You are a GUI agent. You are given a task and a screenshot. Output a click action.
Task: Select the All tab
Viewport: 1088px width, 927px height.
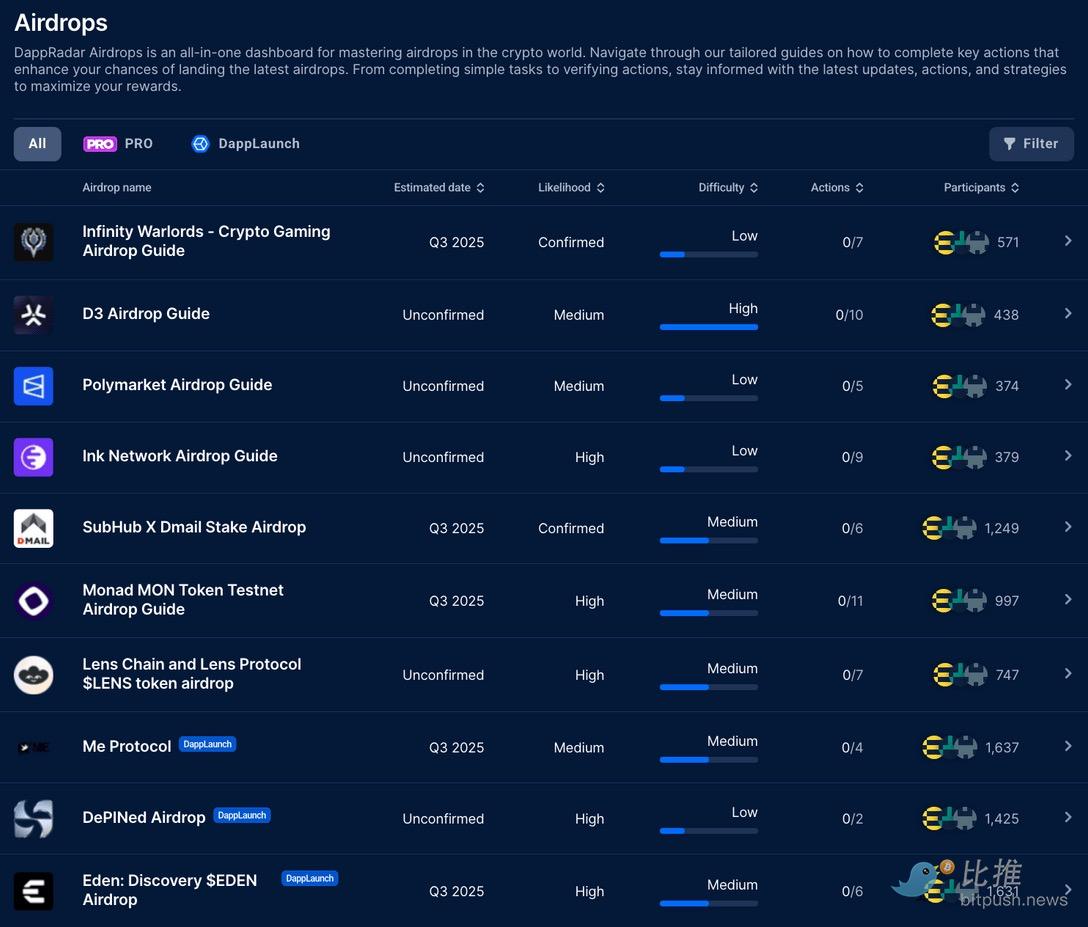pos(37,144)
